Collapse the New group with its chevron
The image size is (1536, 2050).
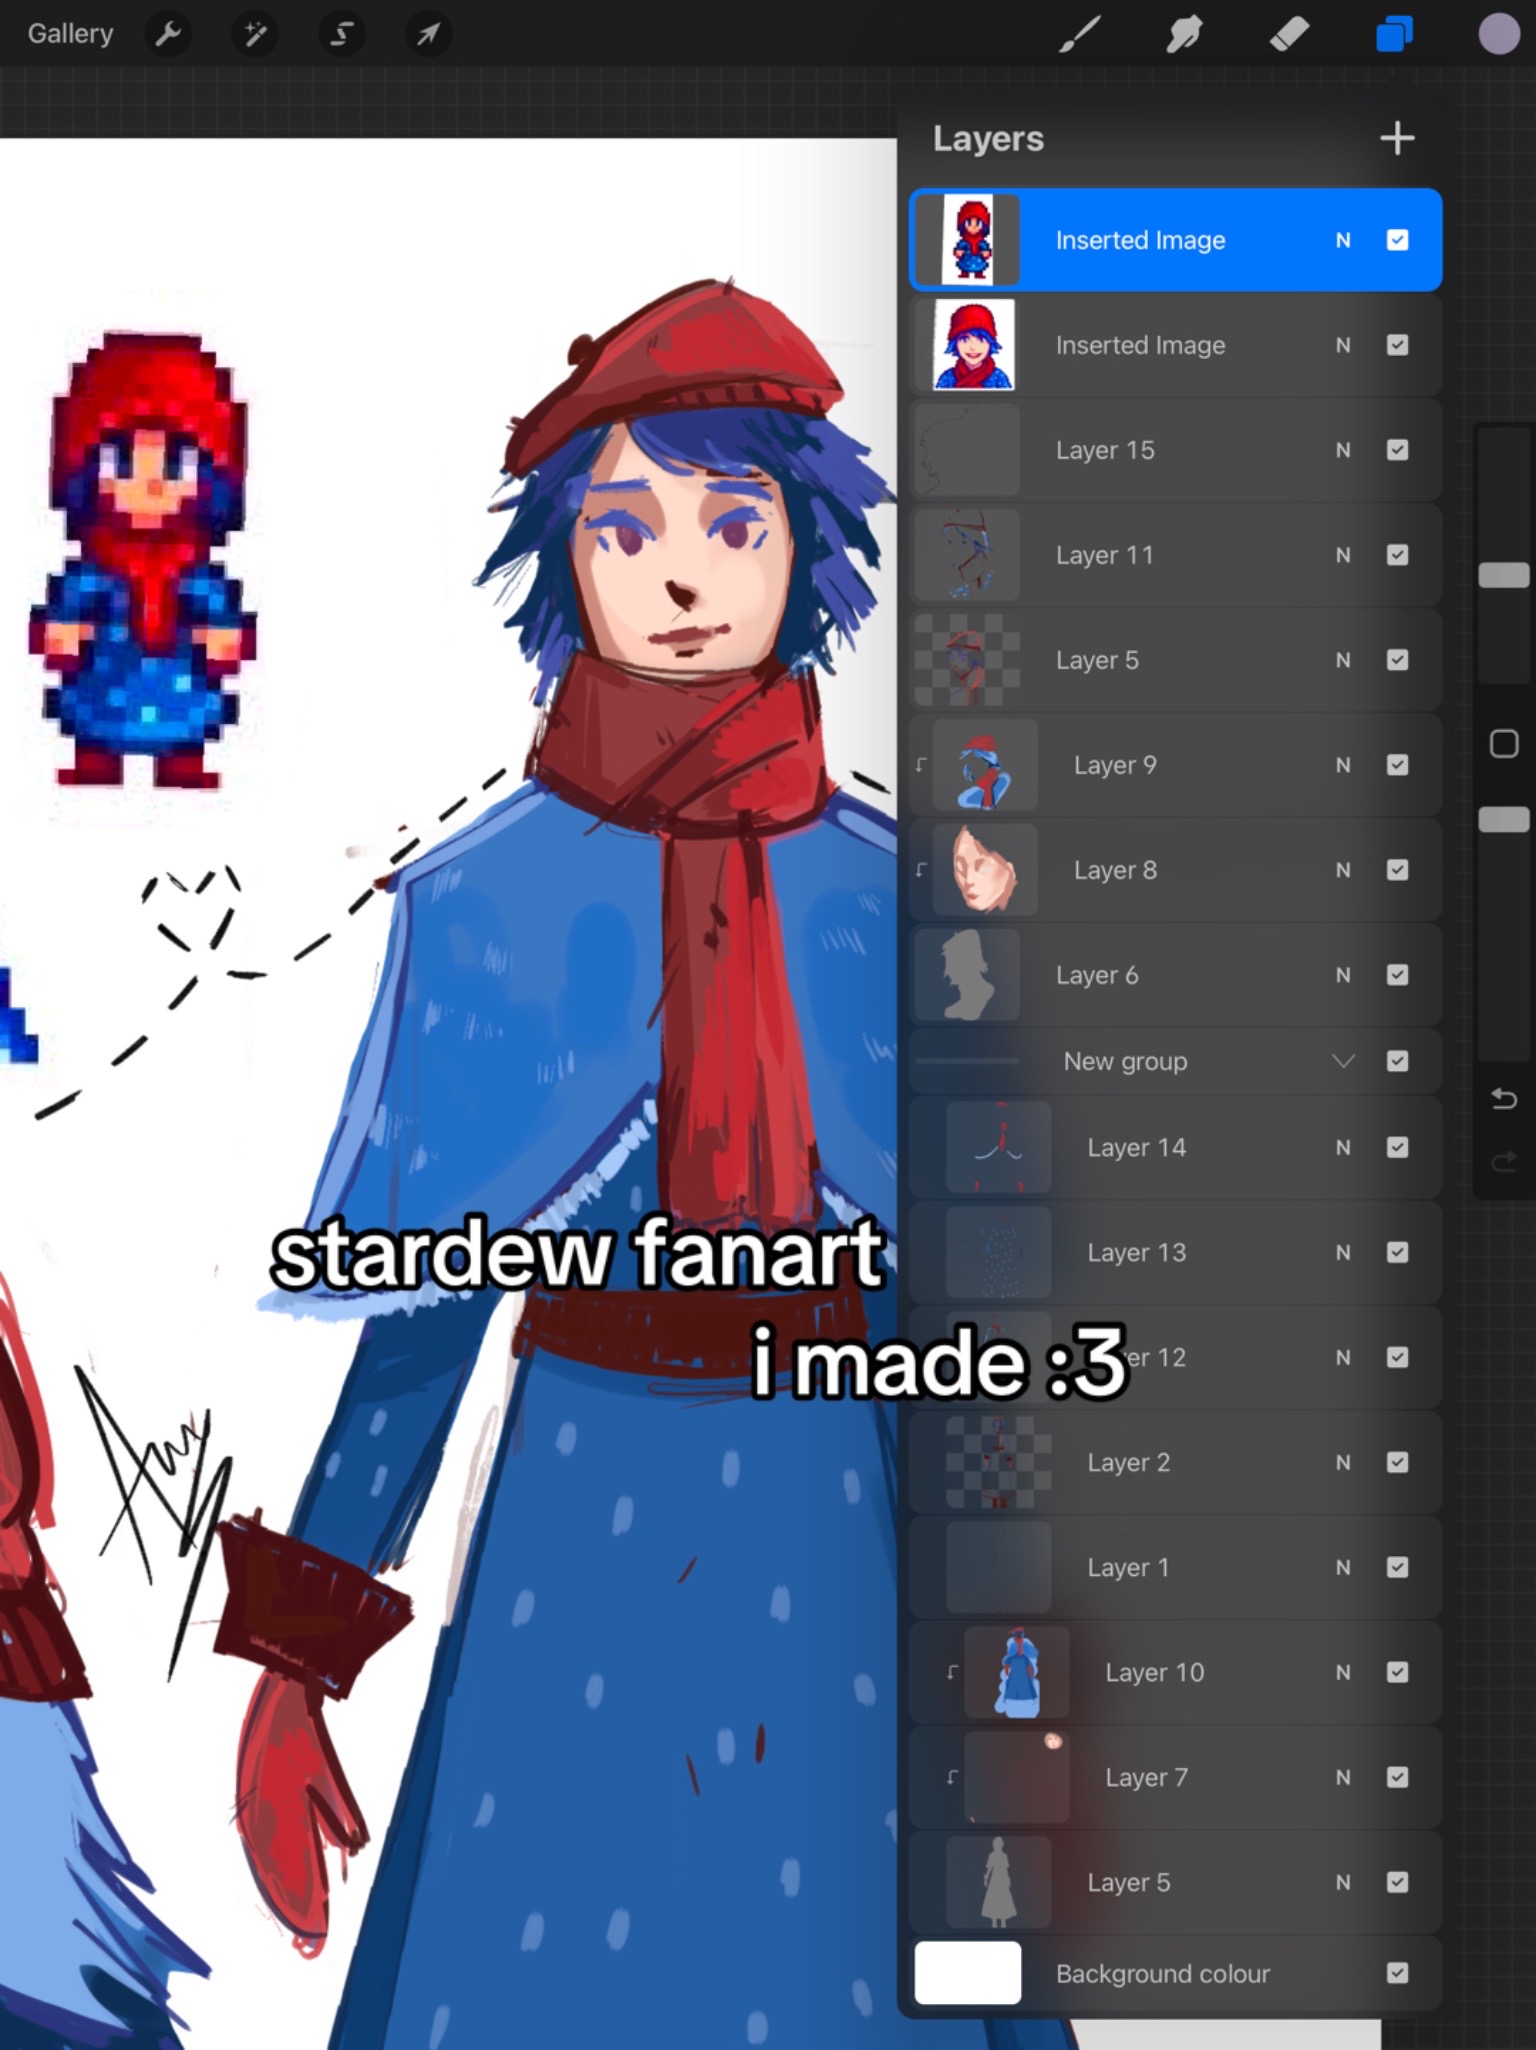pos(1343,1061)
